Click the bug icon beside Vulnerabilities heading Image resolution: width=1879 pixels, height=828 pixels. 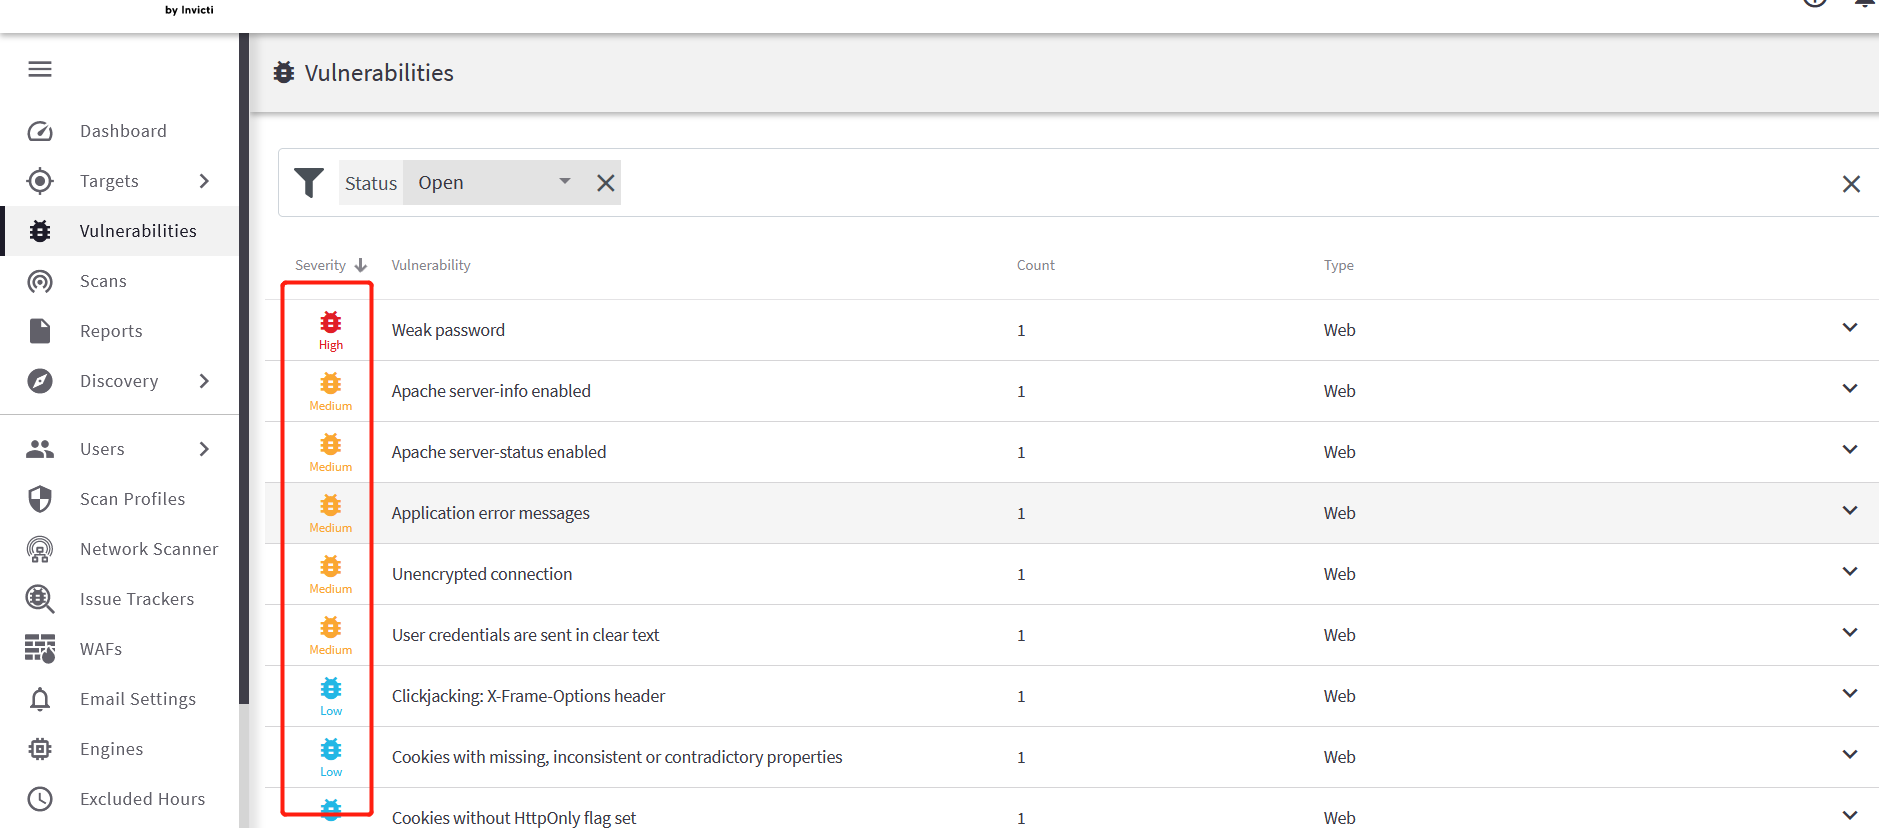coord(284,73)
